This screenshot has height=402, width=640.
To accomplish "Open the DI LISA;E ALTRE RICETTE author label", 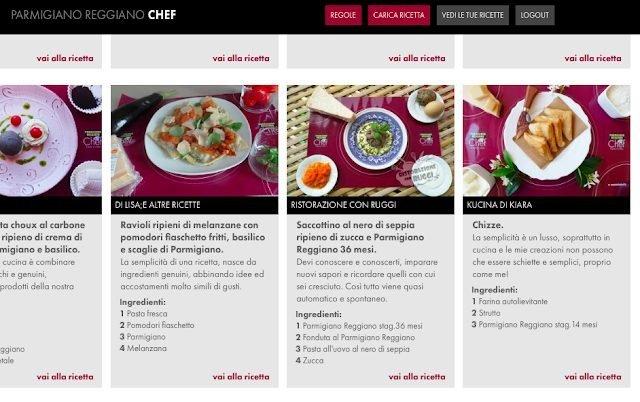I will tap(158, 205).
